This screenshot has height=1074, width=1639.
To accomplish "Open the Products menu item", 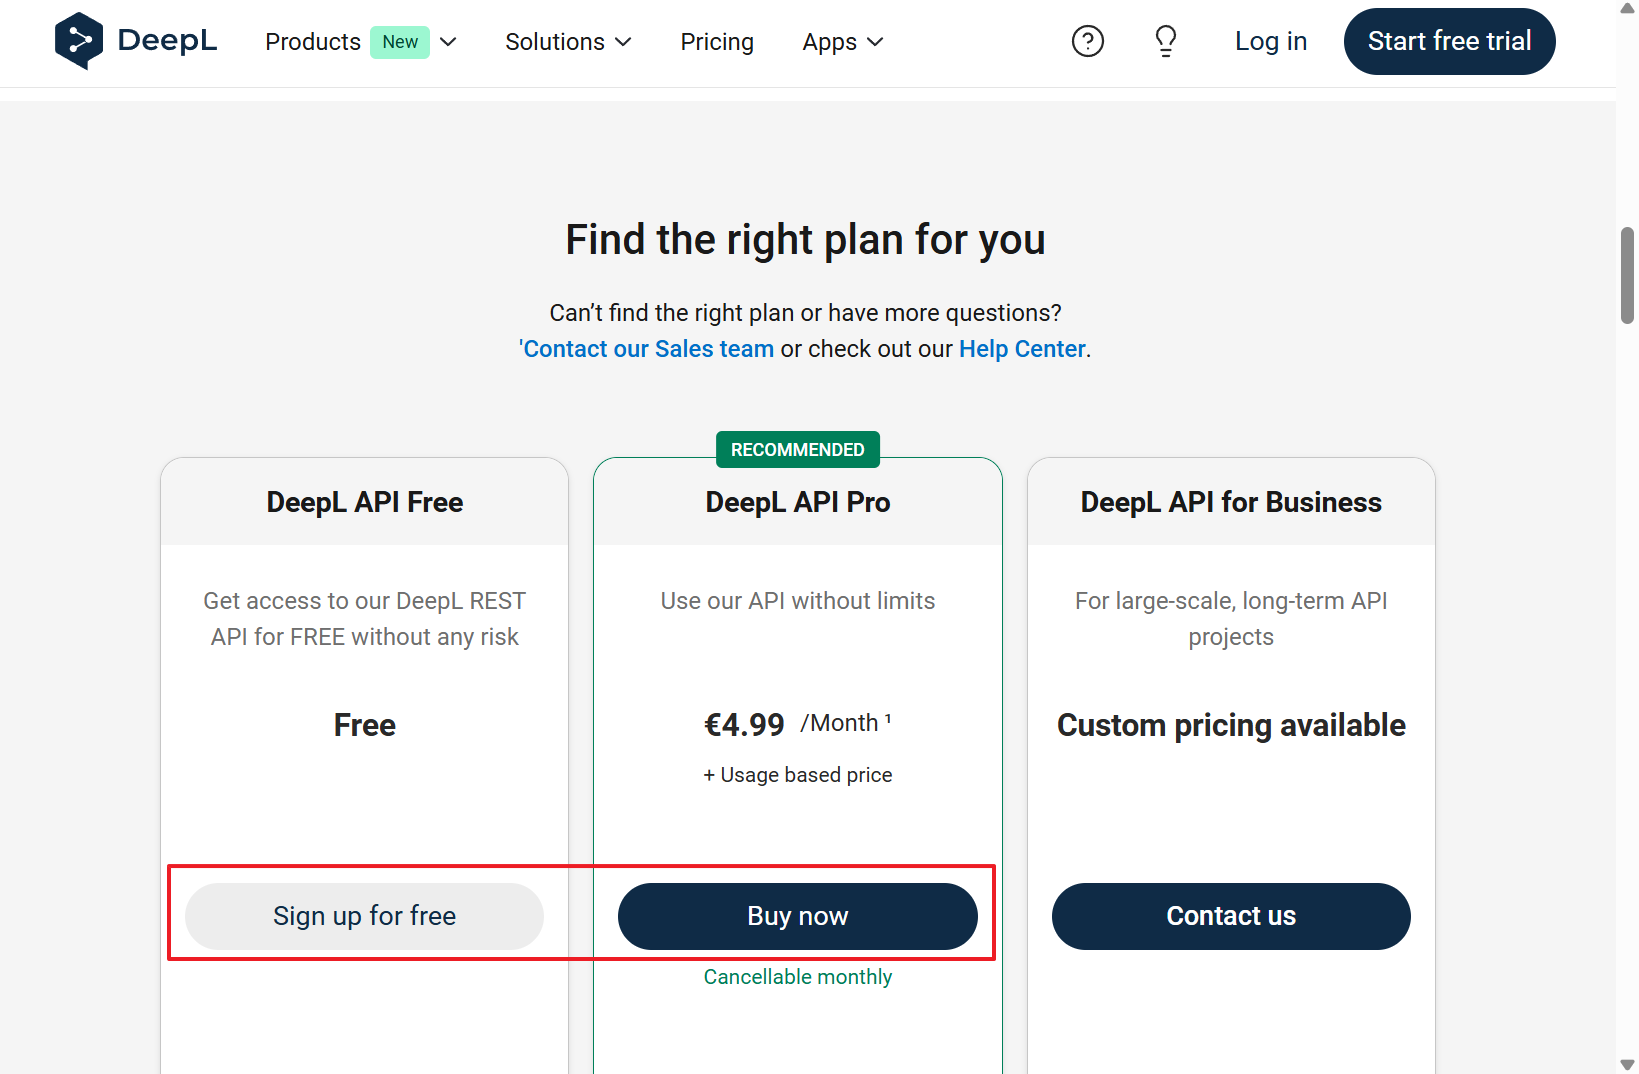I will (x=313, y=42).
